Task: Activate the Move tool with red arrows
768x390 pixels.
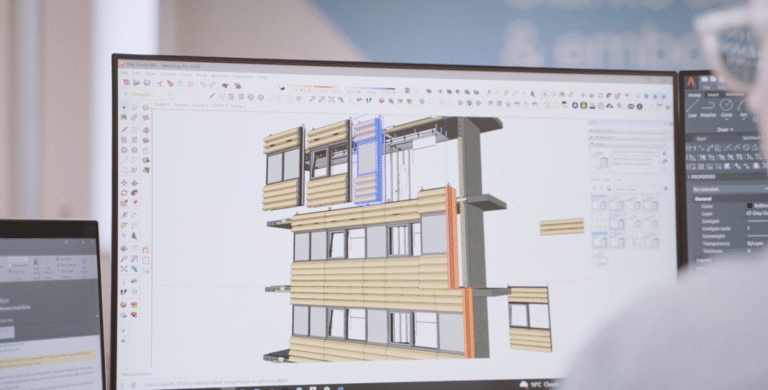Action: point(124,183)
